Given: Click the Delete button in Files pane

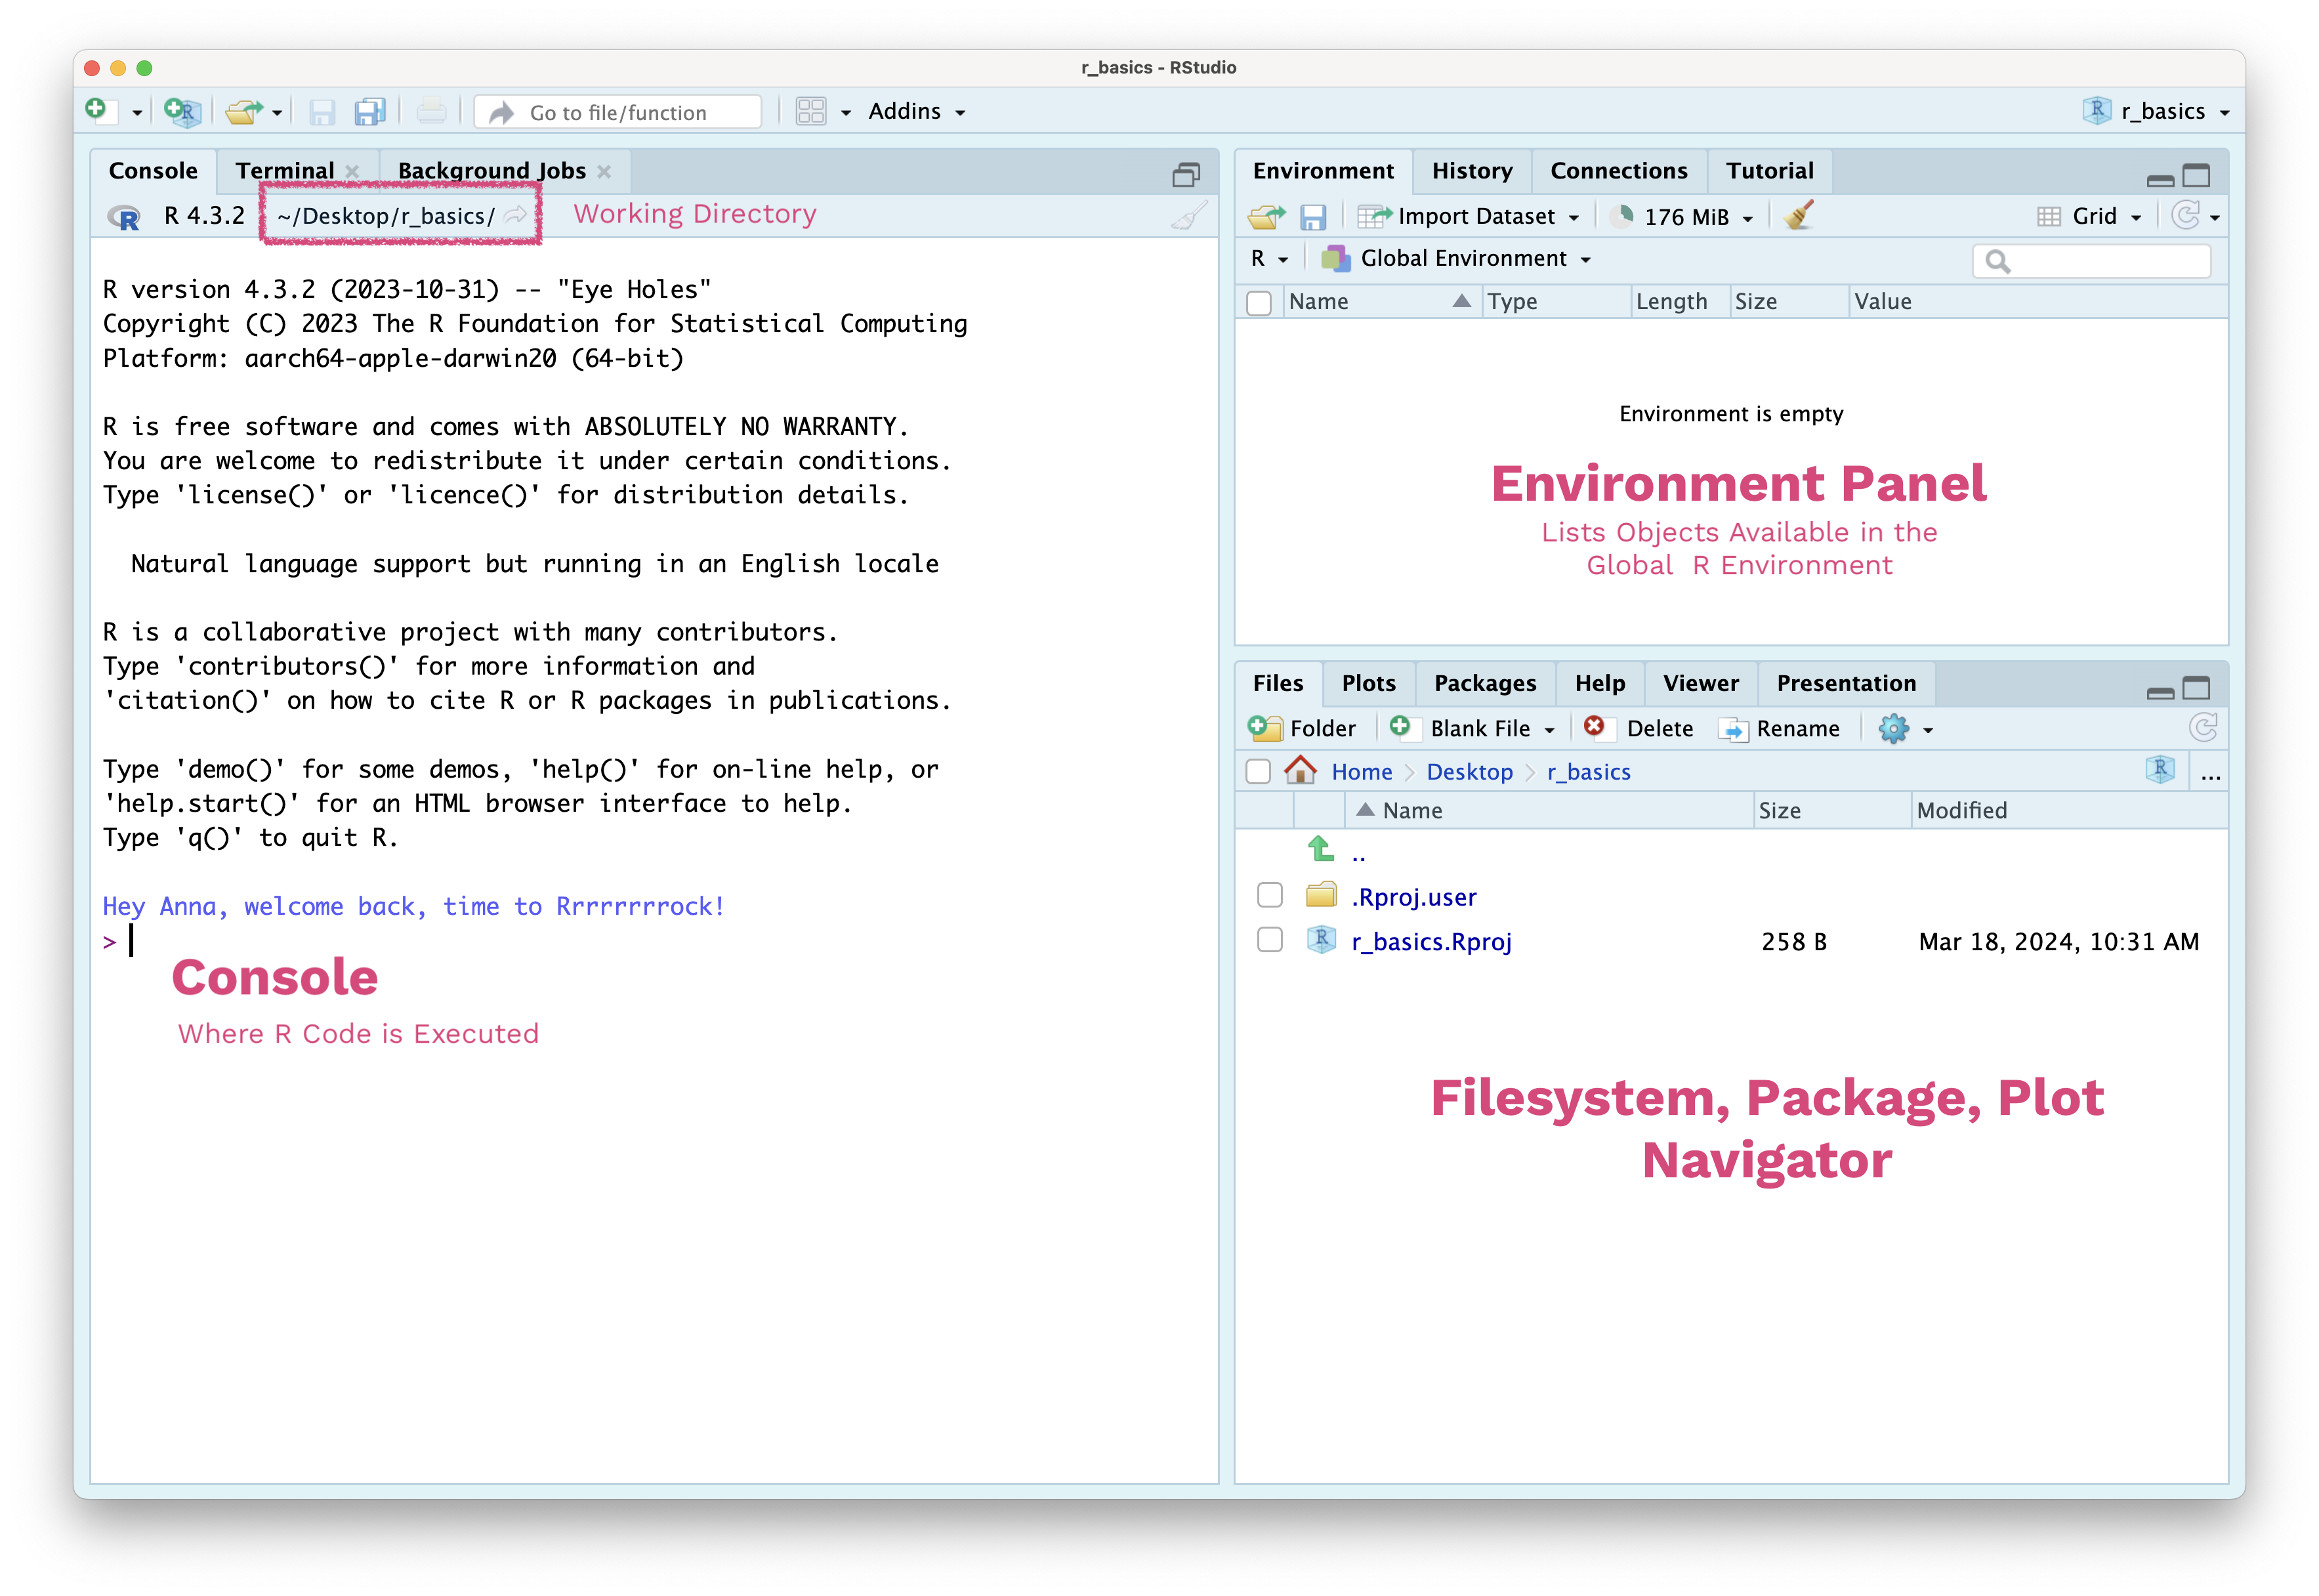Looking at the screenshot, I should point(1640,729).
